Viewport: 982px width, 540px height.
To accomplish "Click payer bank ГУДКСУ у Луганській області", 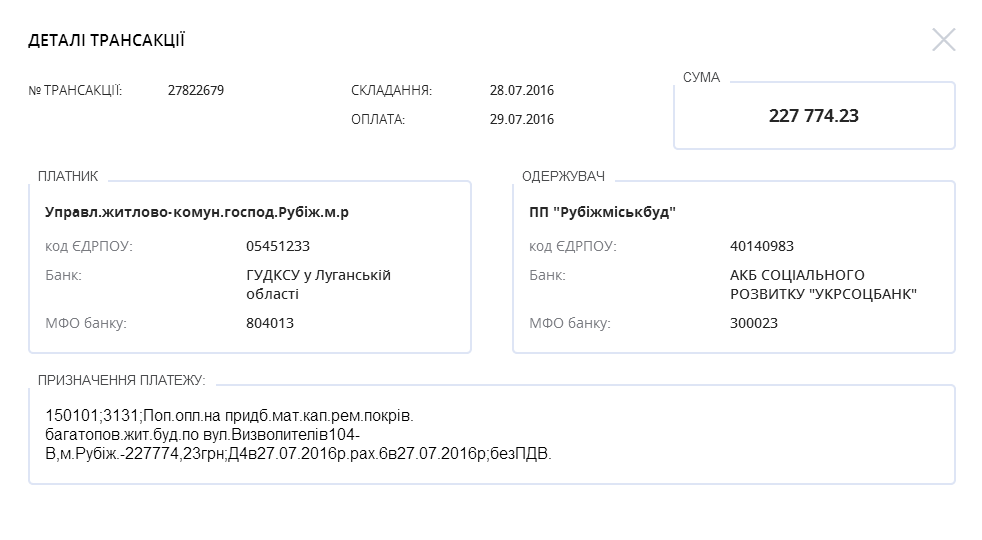I will point(318,284).
